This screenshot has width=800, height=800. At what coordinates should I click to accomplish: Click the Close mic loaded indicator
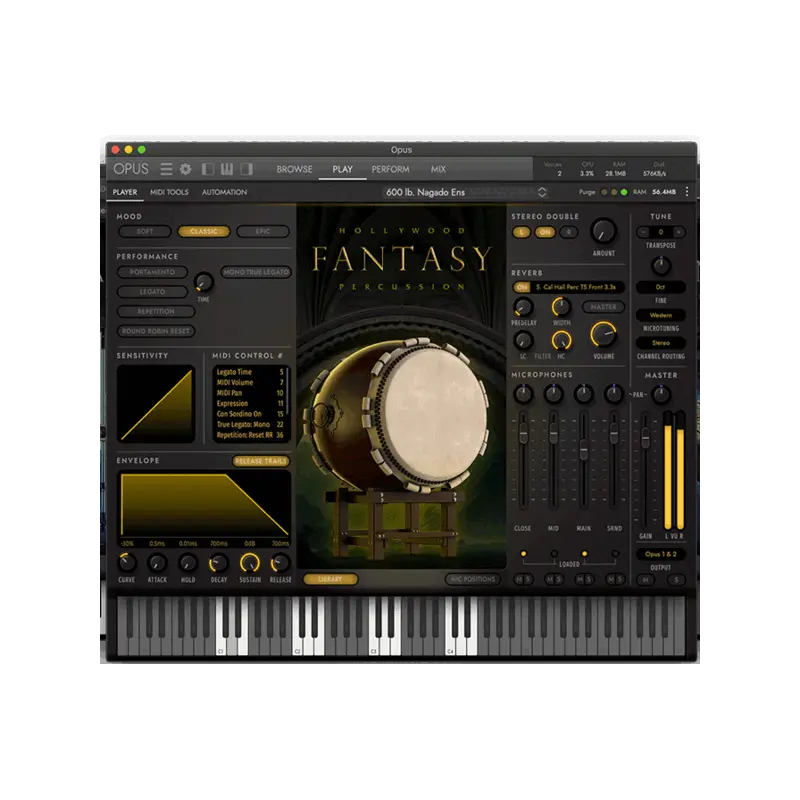(x=523, y=554)
